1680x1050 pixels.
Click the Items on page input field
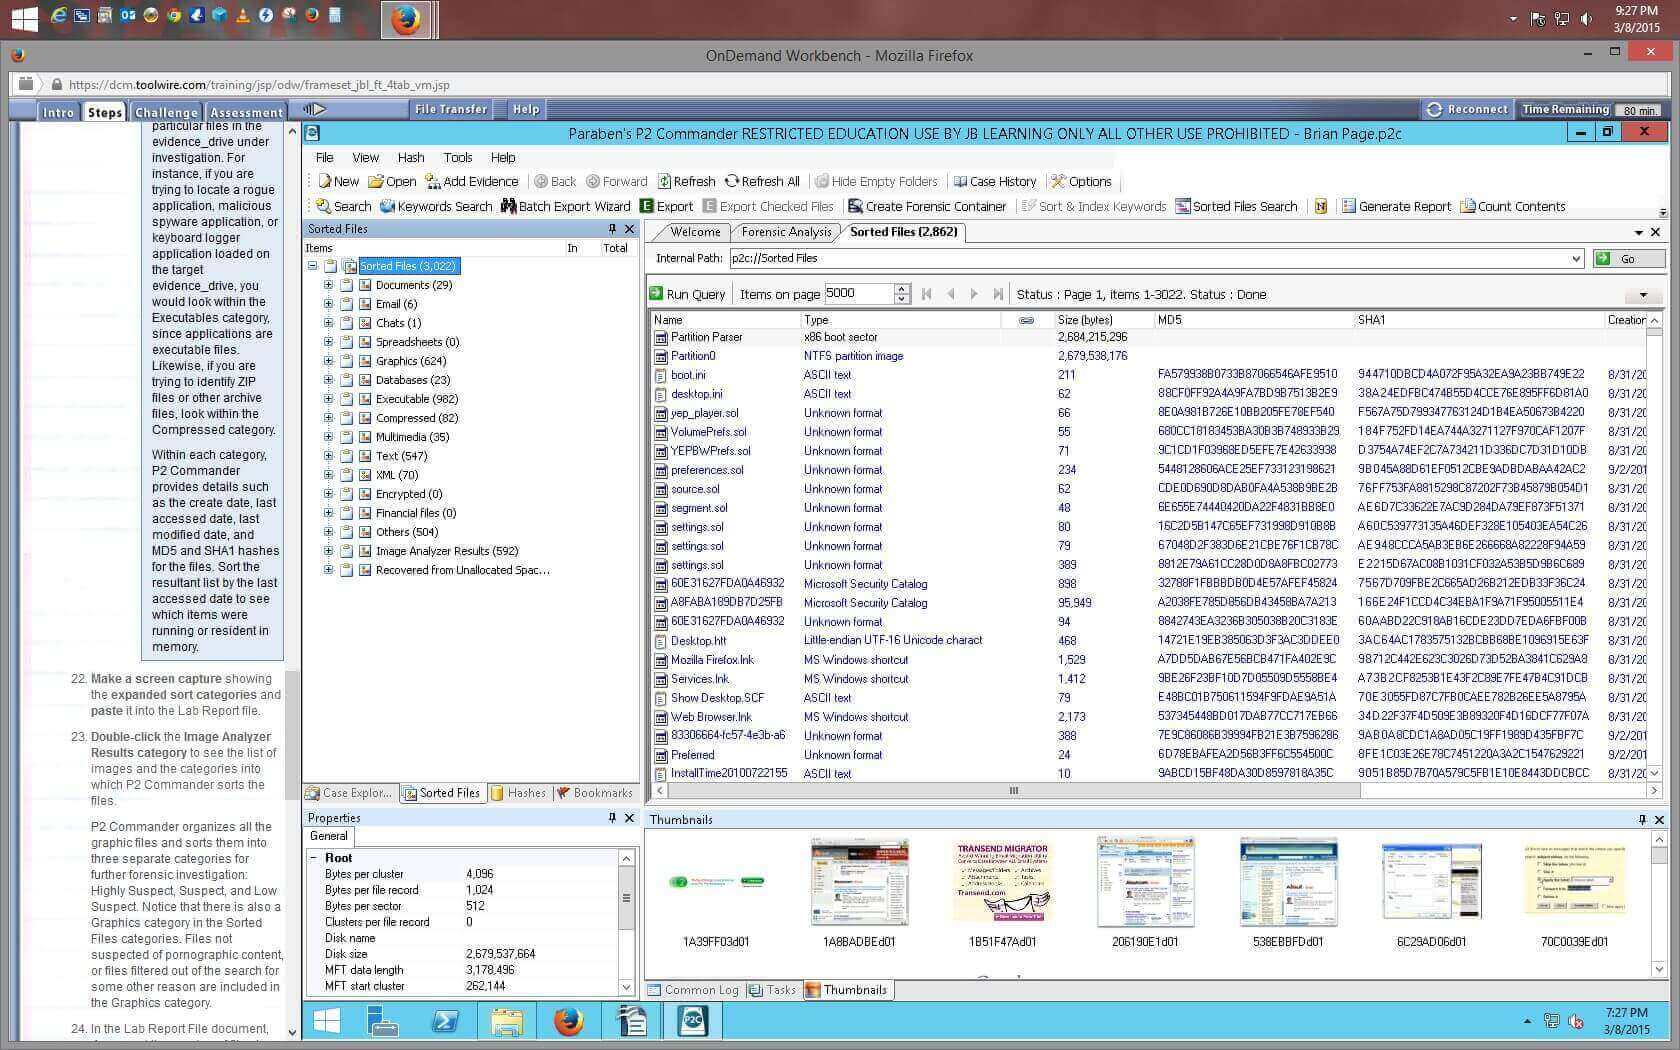pyautogui.click(x=858, y=294)
